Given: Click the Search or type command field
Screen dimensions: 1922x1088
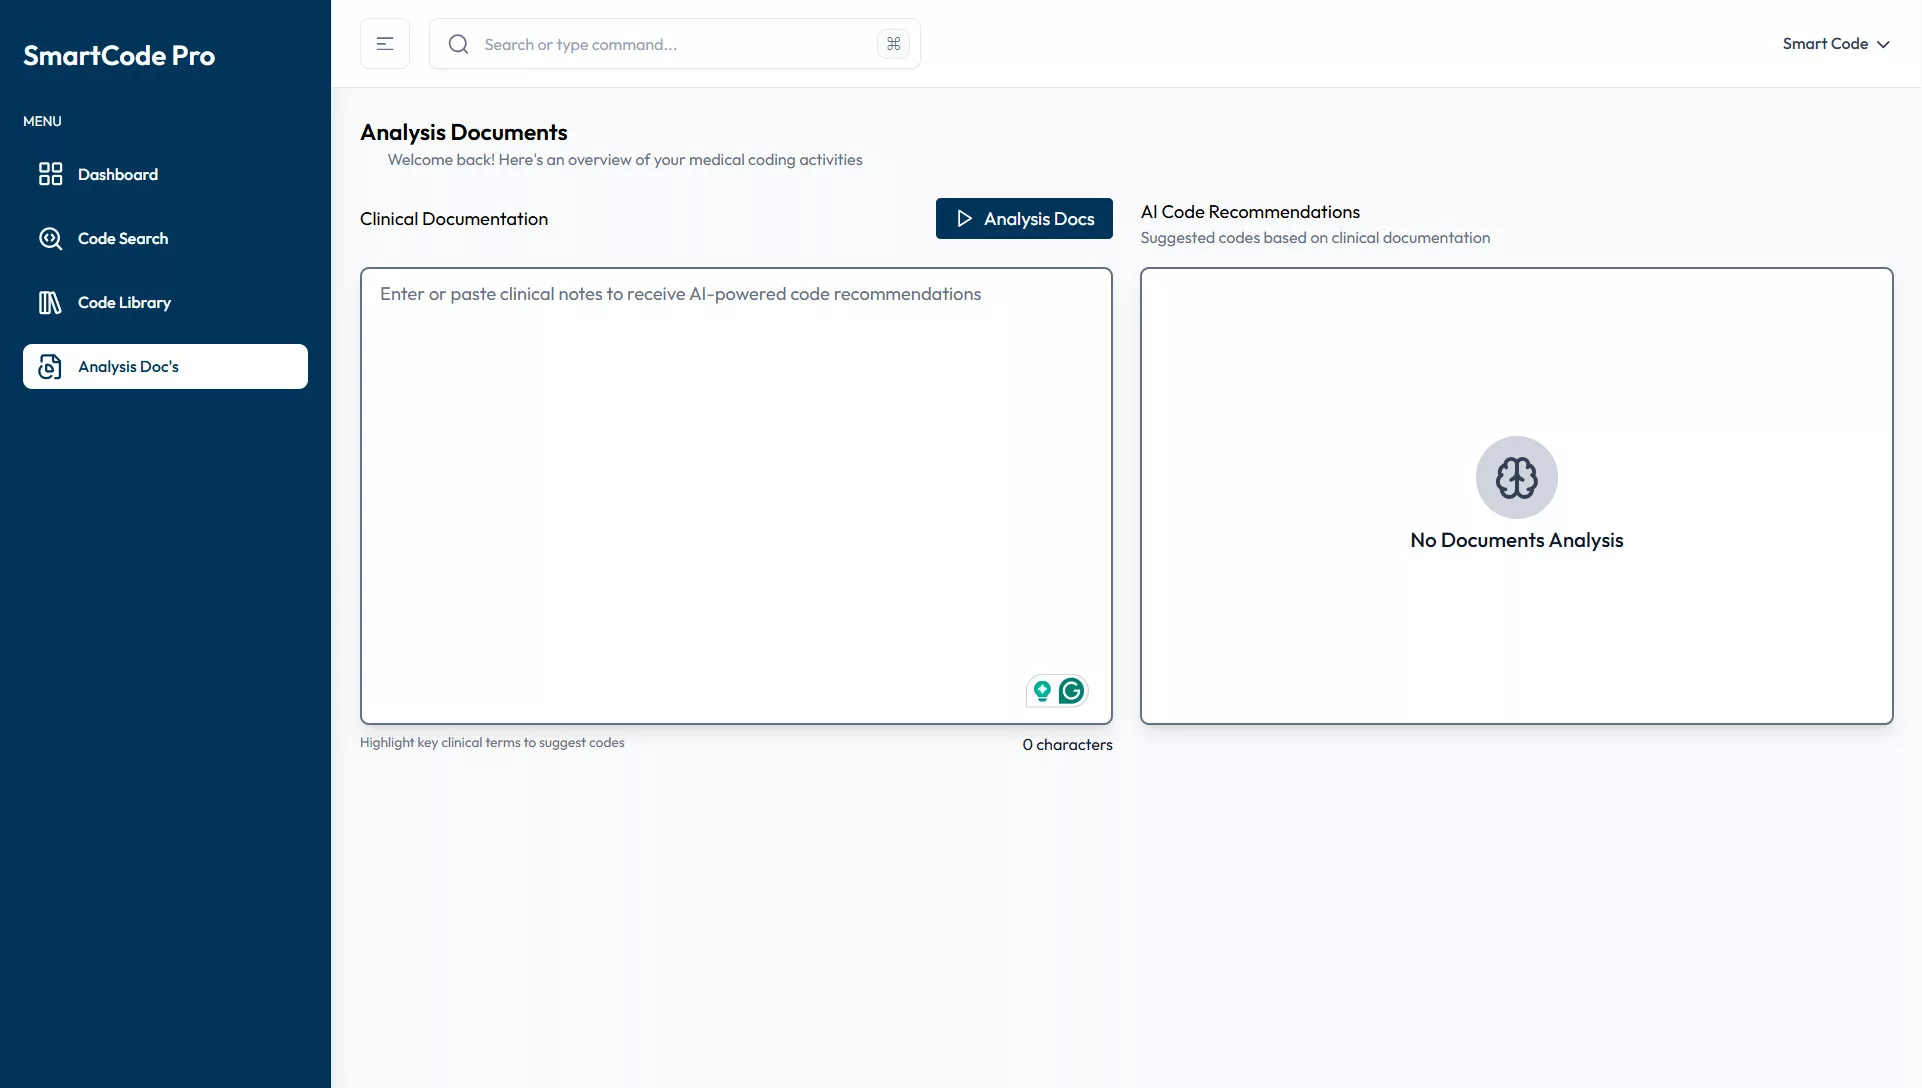Looking at the screenshot, I should [670, 44].
